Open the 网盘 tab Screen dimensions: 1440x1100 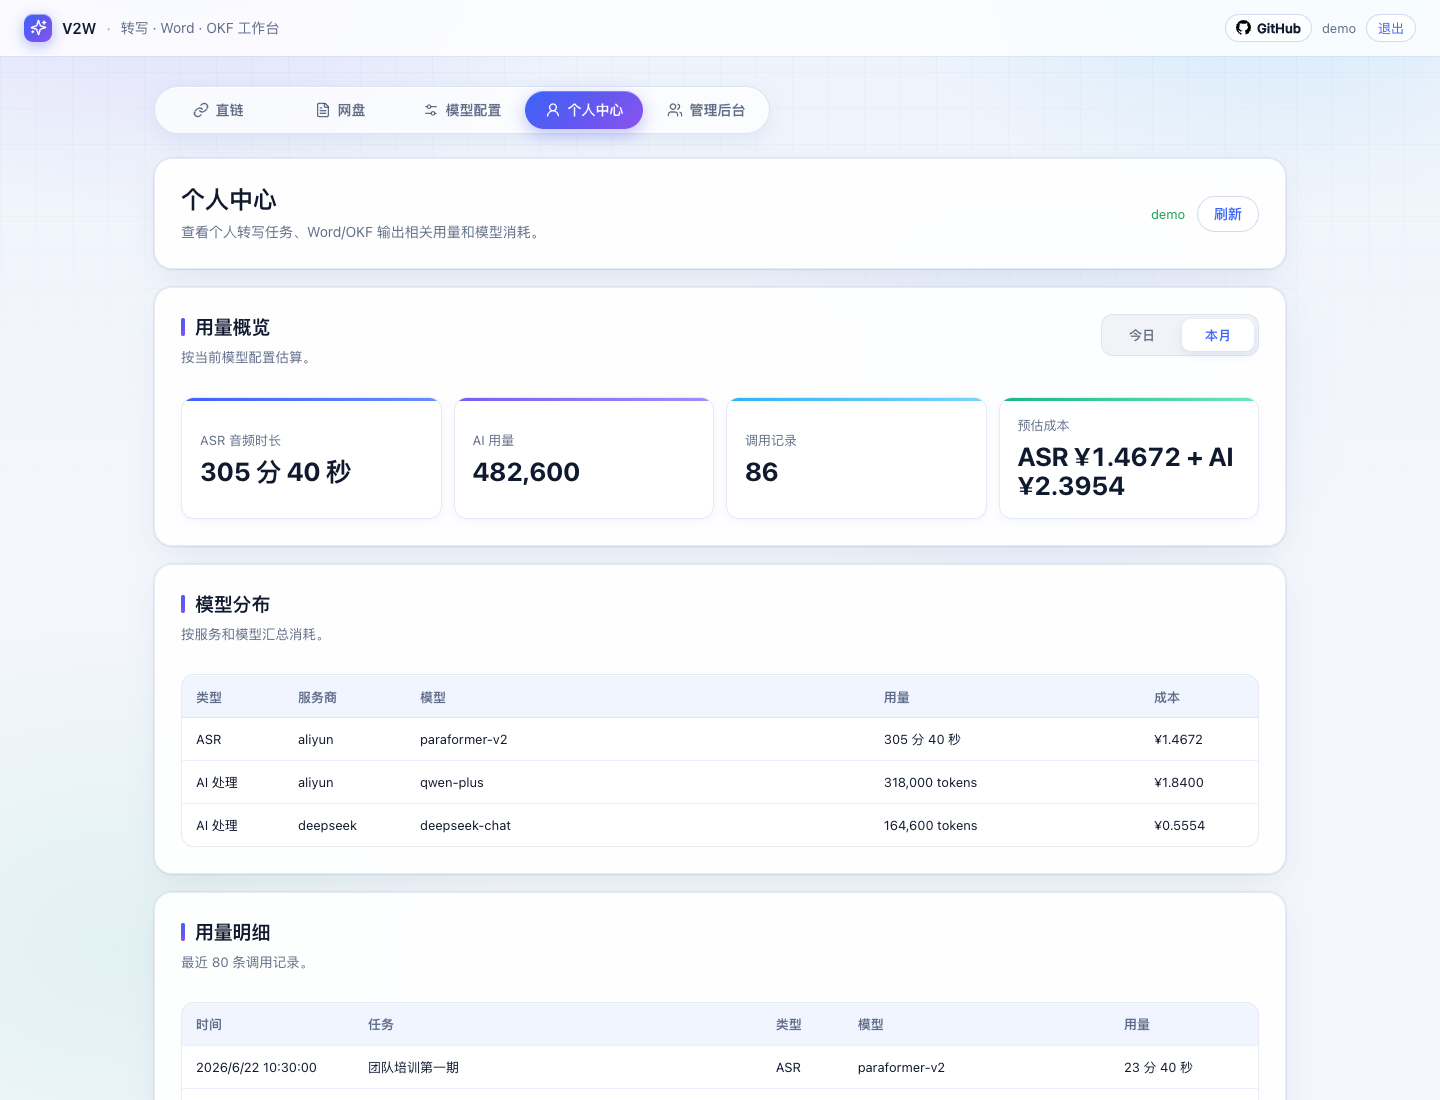click(x=340, y=110)
